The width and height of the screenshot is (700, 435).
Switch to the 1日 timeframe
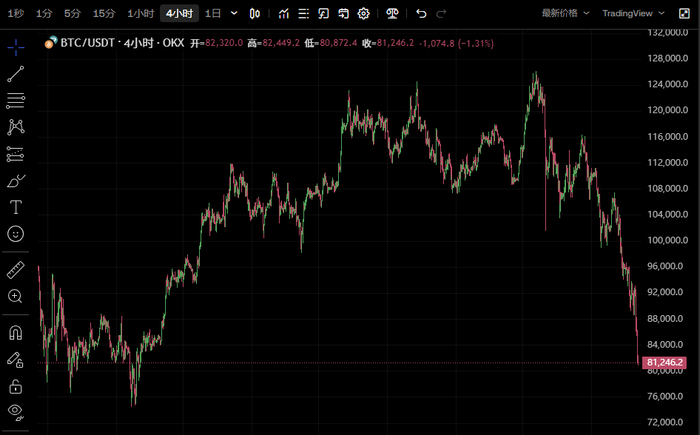pyautogui.click(x=212, y=14)
